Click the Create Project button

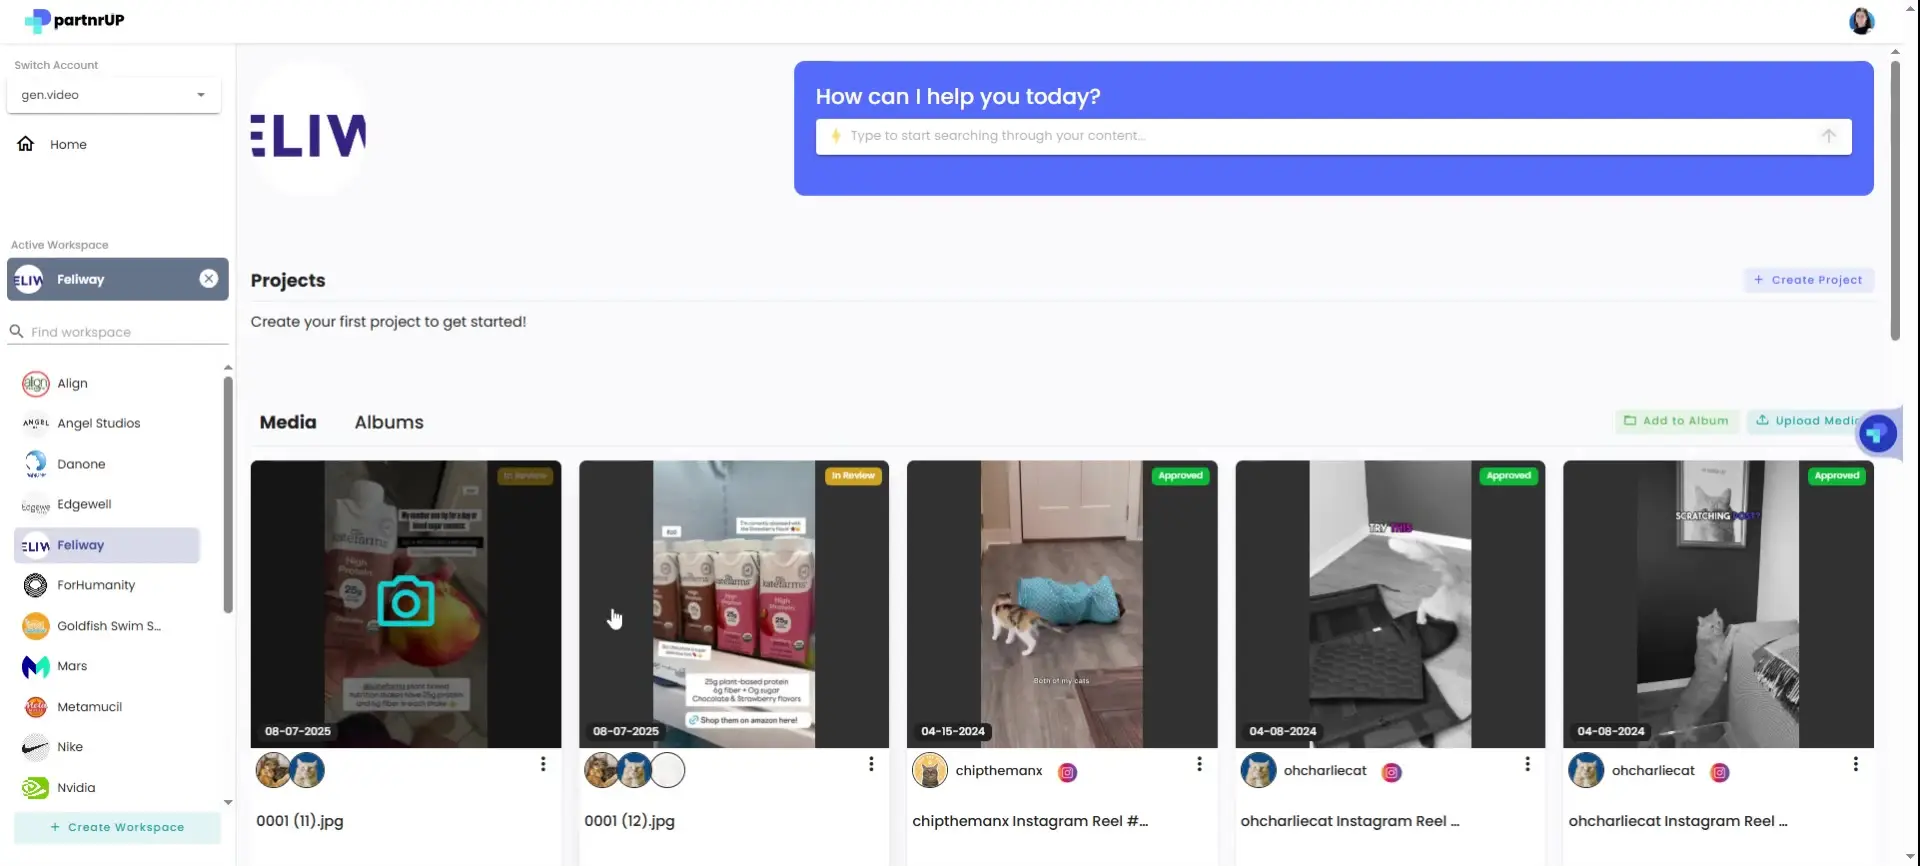[1809, 280]
